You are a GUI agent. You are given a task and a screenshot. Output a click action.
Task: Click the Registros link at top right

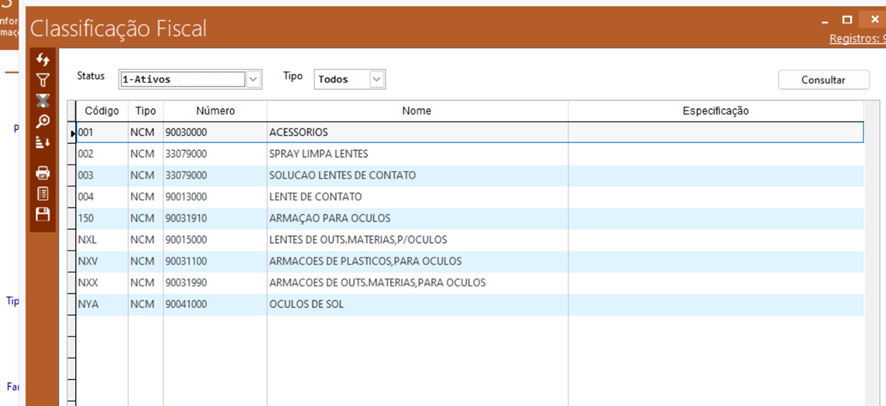857,39
